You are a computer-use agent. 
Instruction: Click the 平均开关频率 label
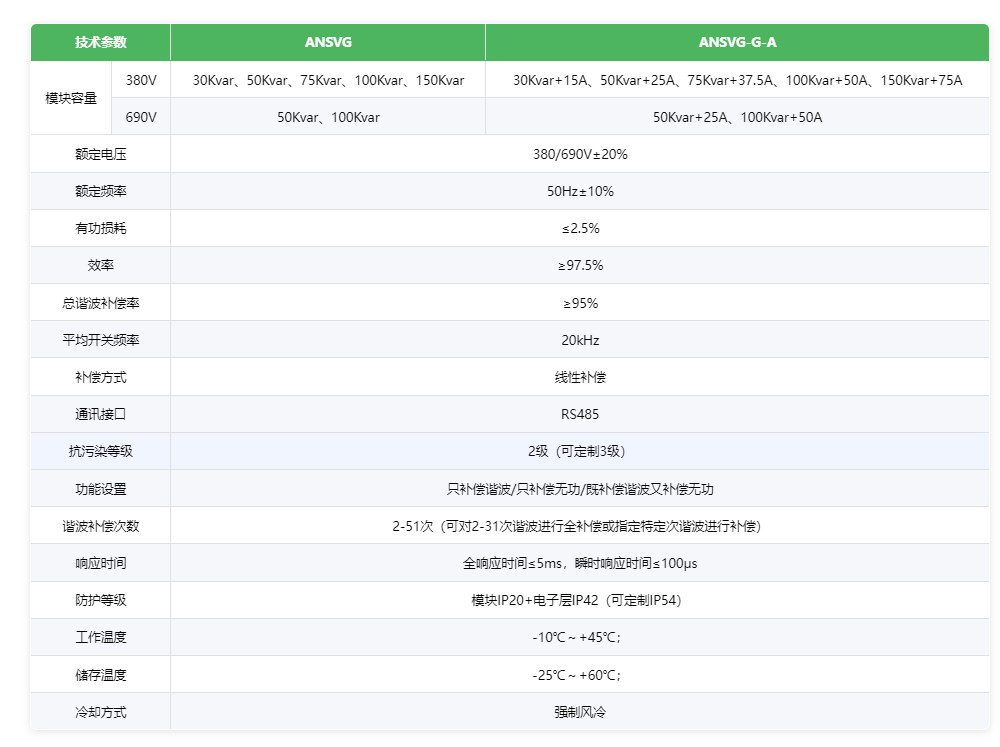[x=101, y=340]
